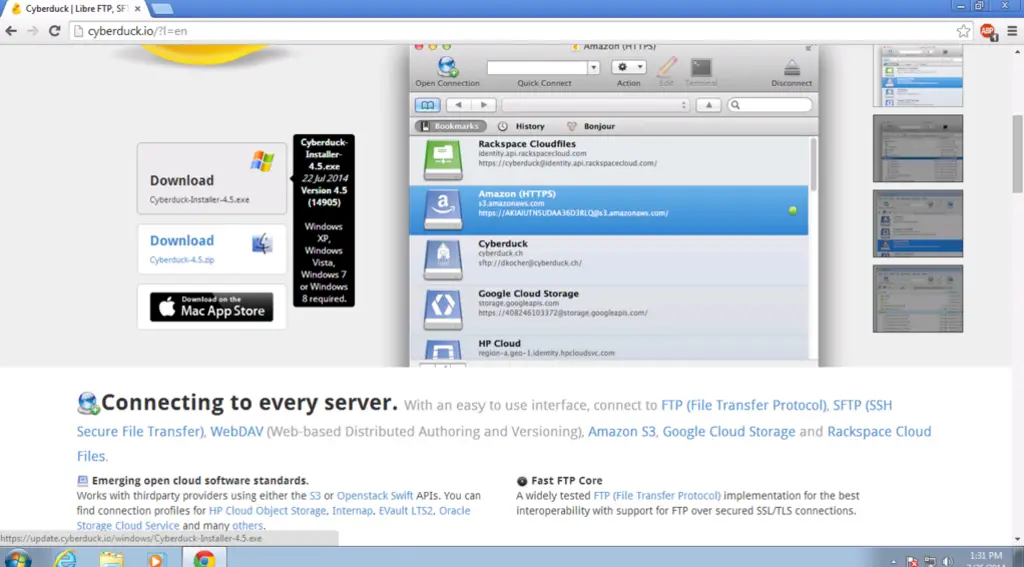Image resolution: width=1024 pixels, height=567 pixels.
Task: Open the Oracle Storage Cloud Service link
Action: point(273,518)
